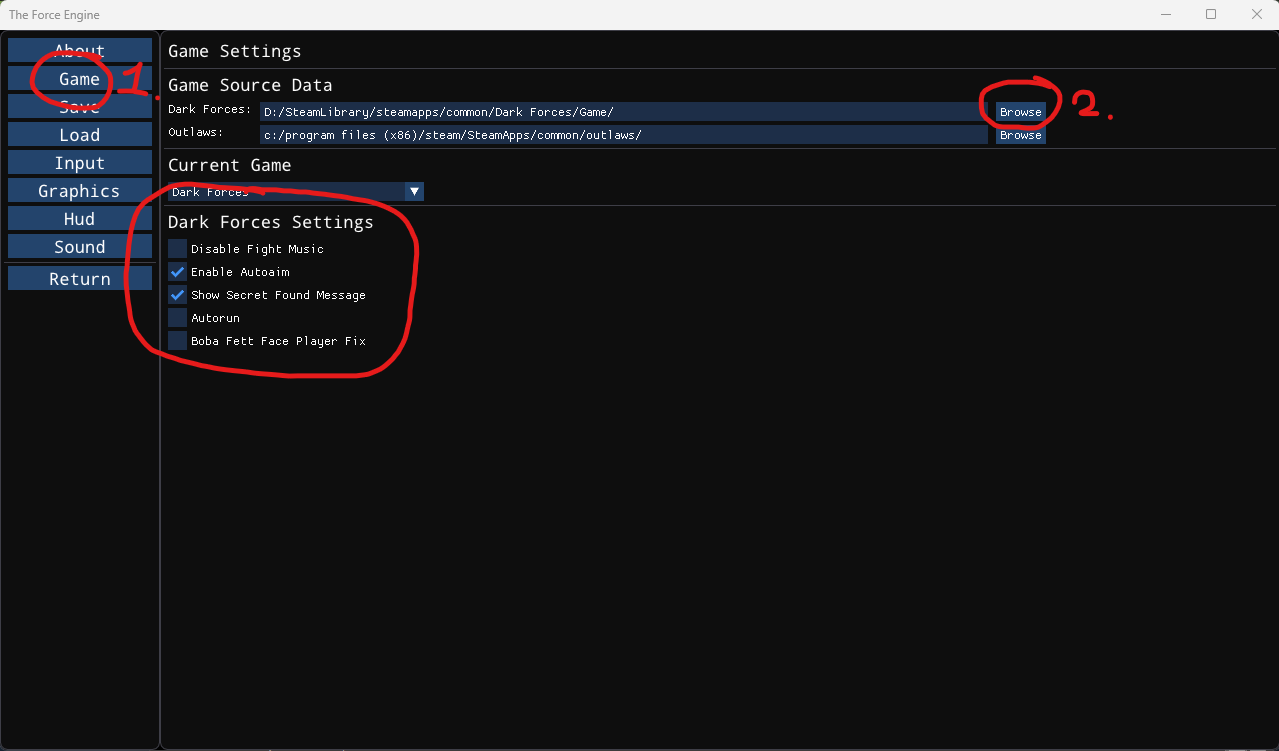Click the Outlaws path input field
Viewport: 1279px width, 751px height.
click(624, 135)
